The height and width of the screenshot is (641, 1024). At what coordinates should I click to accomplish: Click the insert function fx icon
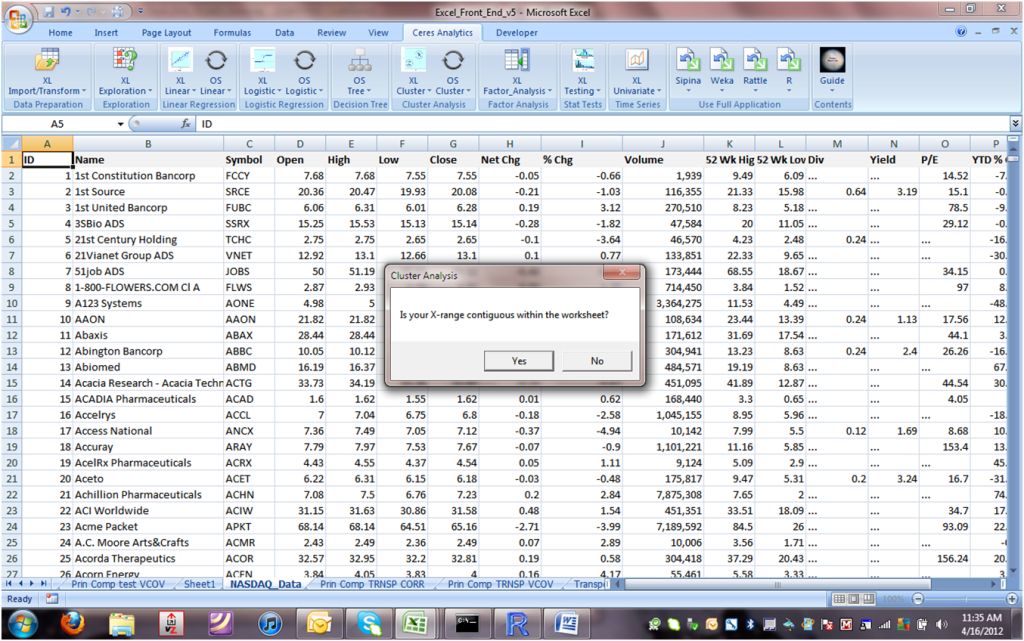pos(185,123)
